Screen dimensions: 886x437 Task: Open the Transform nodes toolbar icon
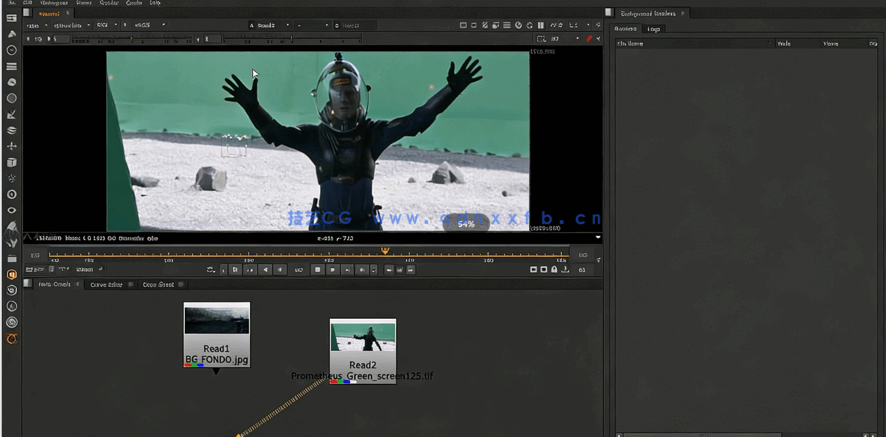click(11, 146)
